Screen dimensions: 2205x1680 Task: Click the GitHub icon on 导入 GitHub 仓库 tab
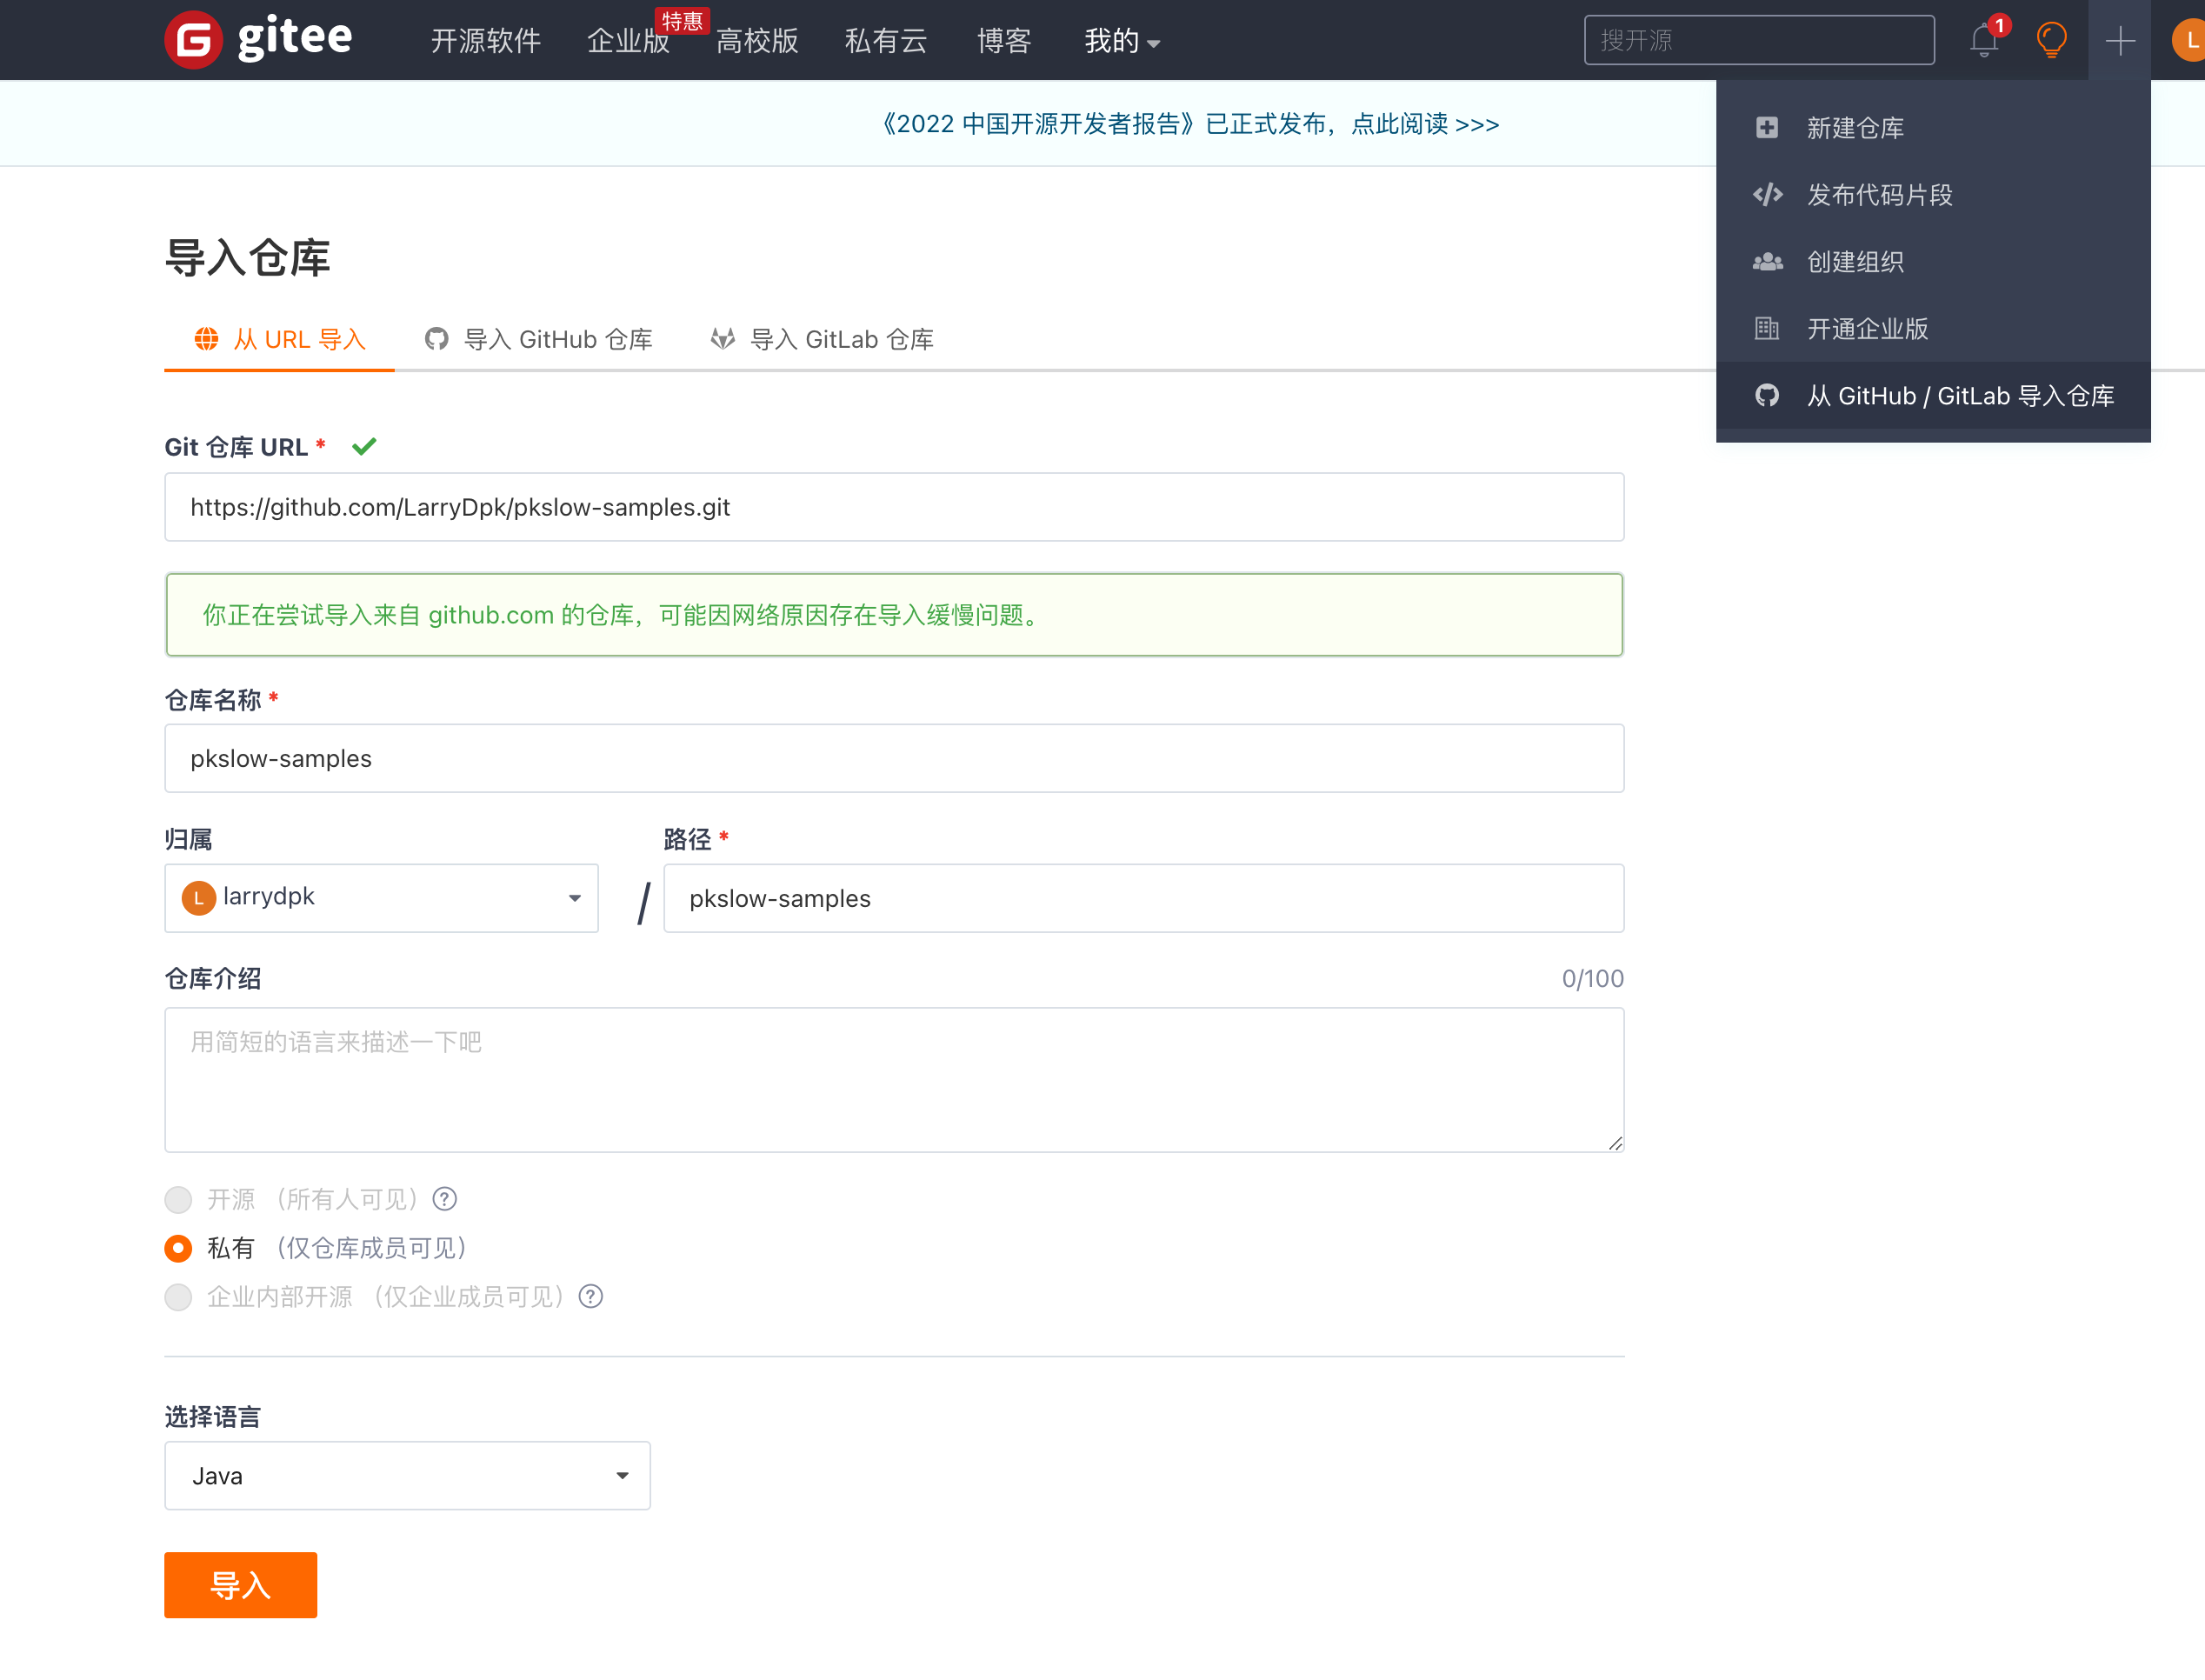coord(437,339)
